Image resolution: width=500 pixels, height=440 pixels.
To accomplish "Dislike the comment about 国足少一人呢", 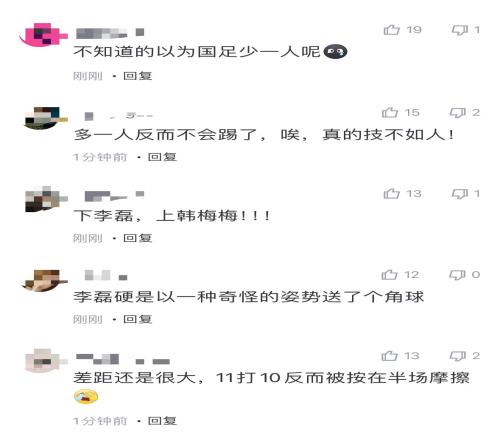I will [460, 30].
